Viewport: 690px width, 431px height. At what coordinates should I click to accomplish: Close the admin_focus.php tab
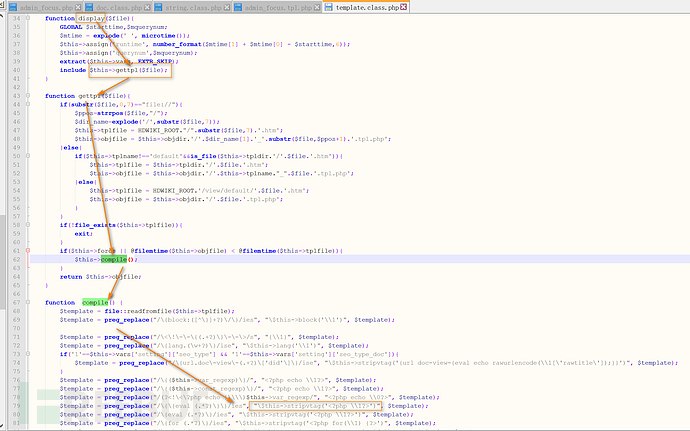coord(78,7)
